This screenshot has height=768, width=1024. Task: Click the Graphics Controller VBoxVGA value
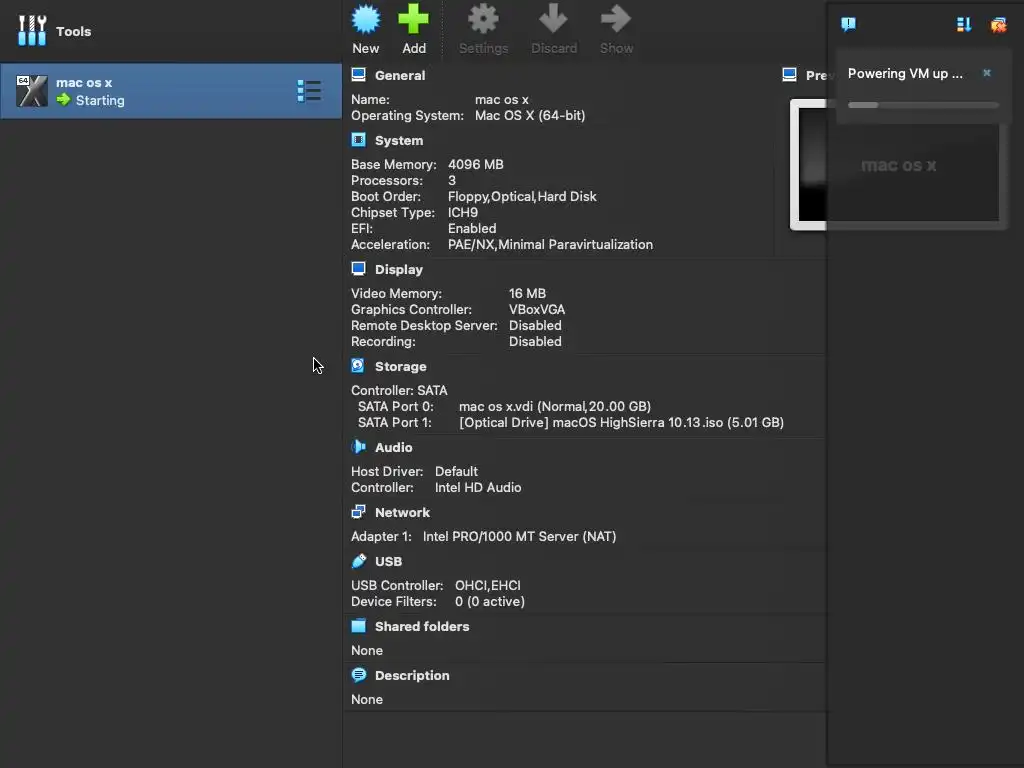point(537,310)
